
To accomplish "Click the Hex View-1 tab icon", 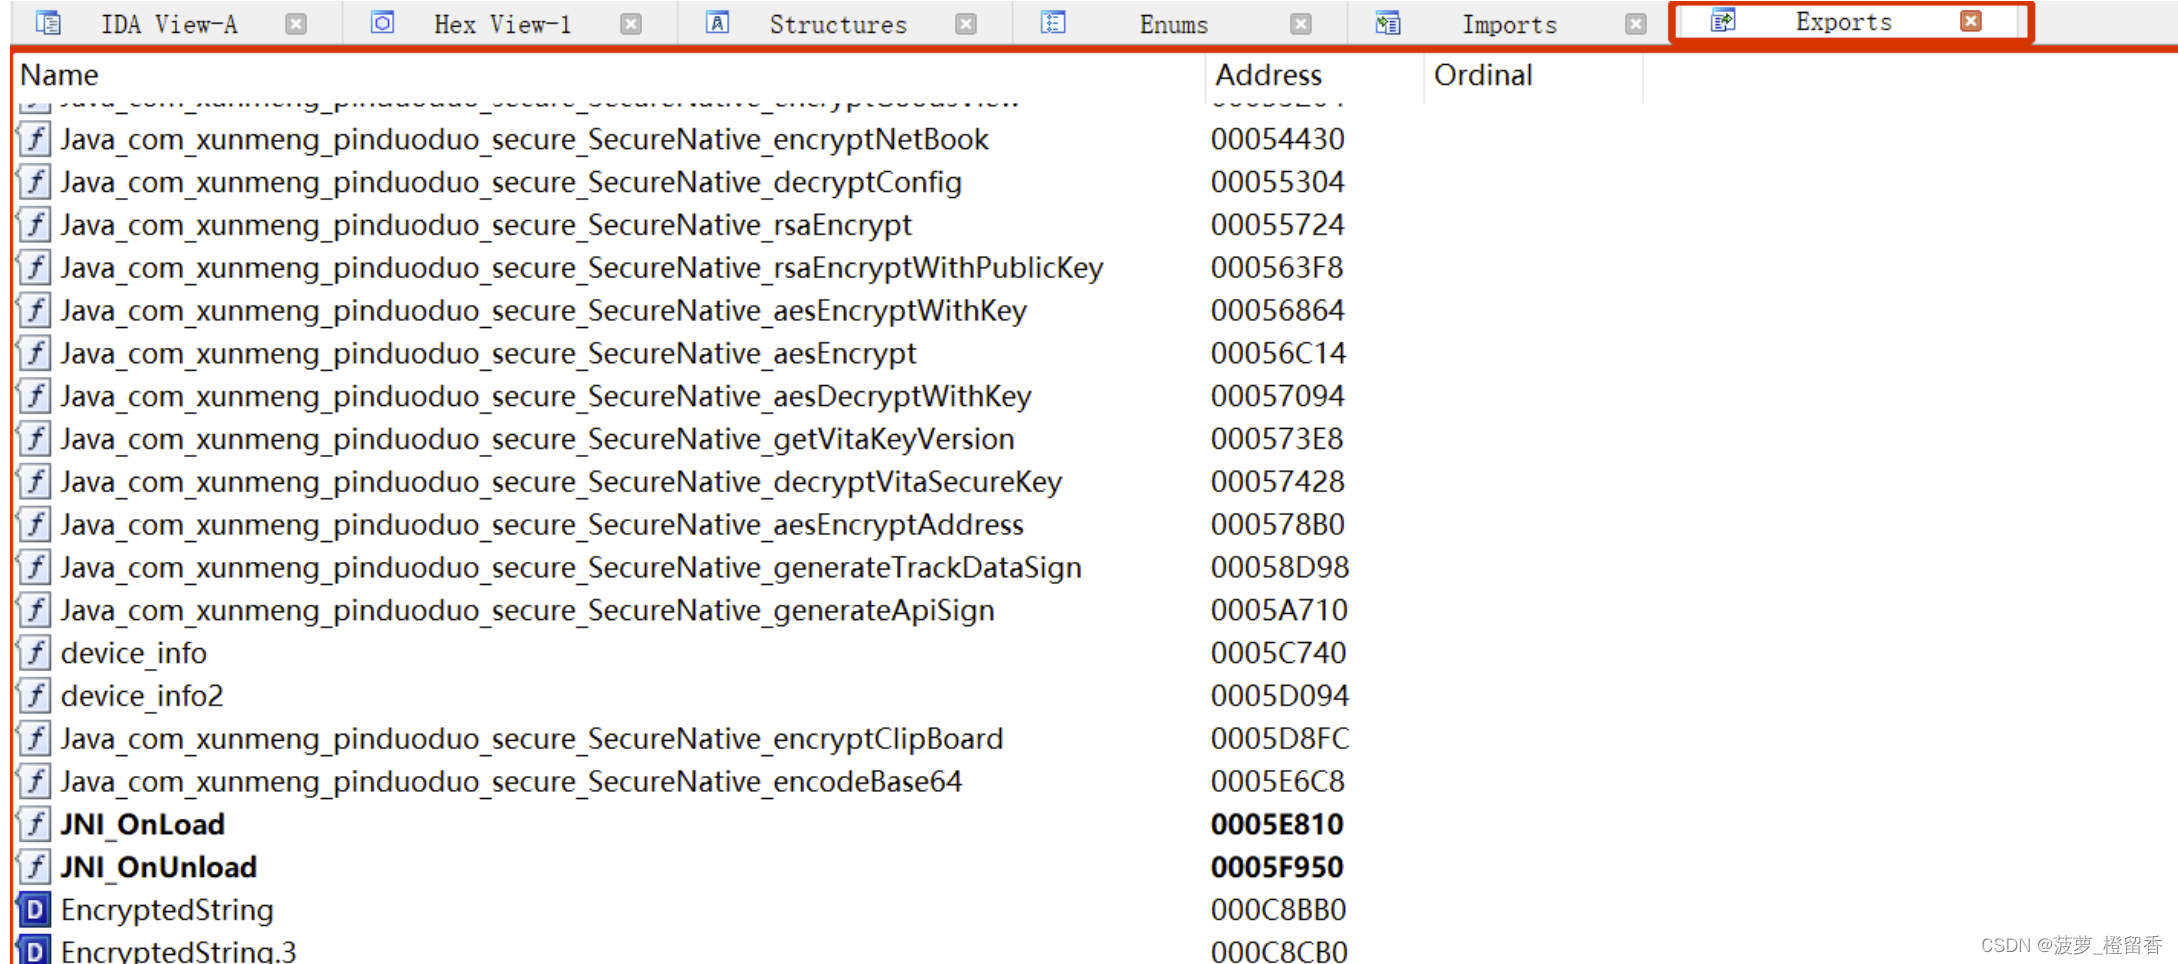I will click(x=382, y=22).
